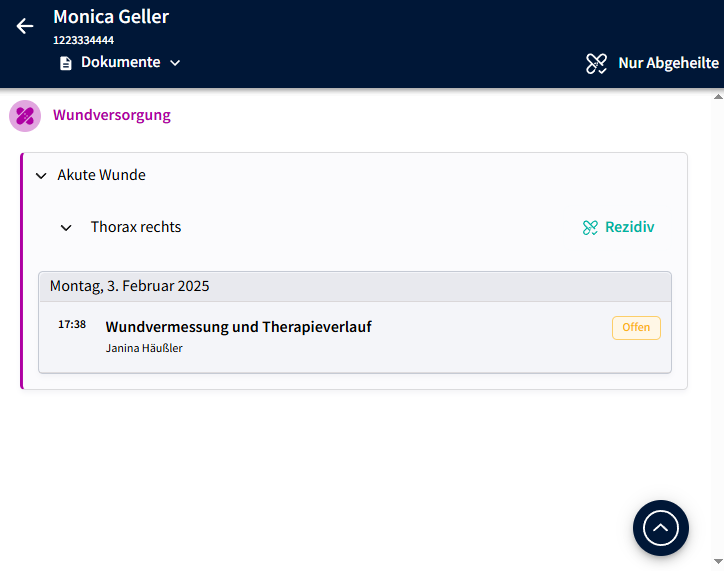Click the Wundversorgung section heading
Screen dimensions: 724x571
[112, 115]
